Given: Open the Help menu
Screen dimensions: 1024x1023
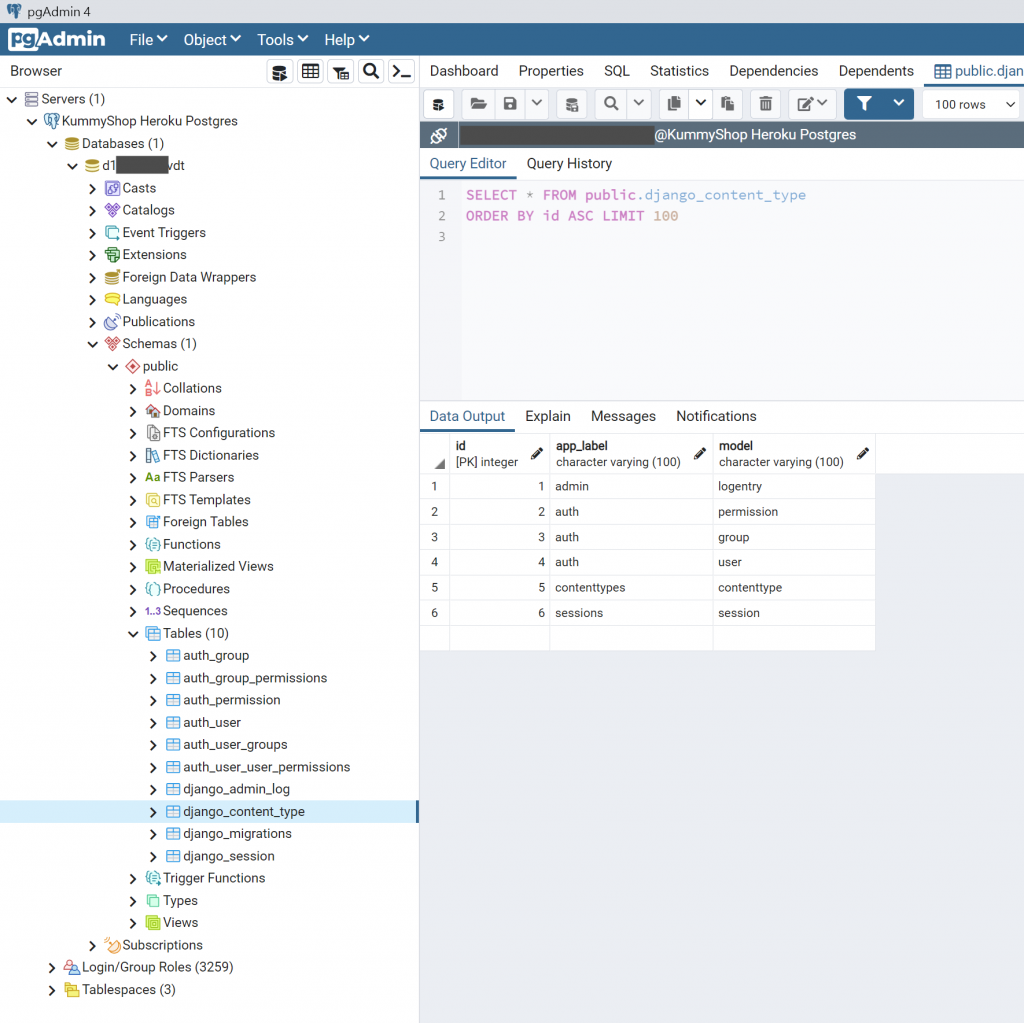Looking at the screenshot, I should tap(347, 40).
